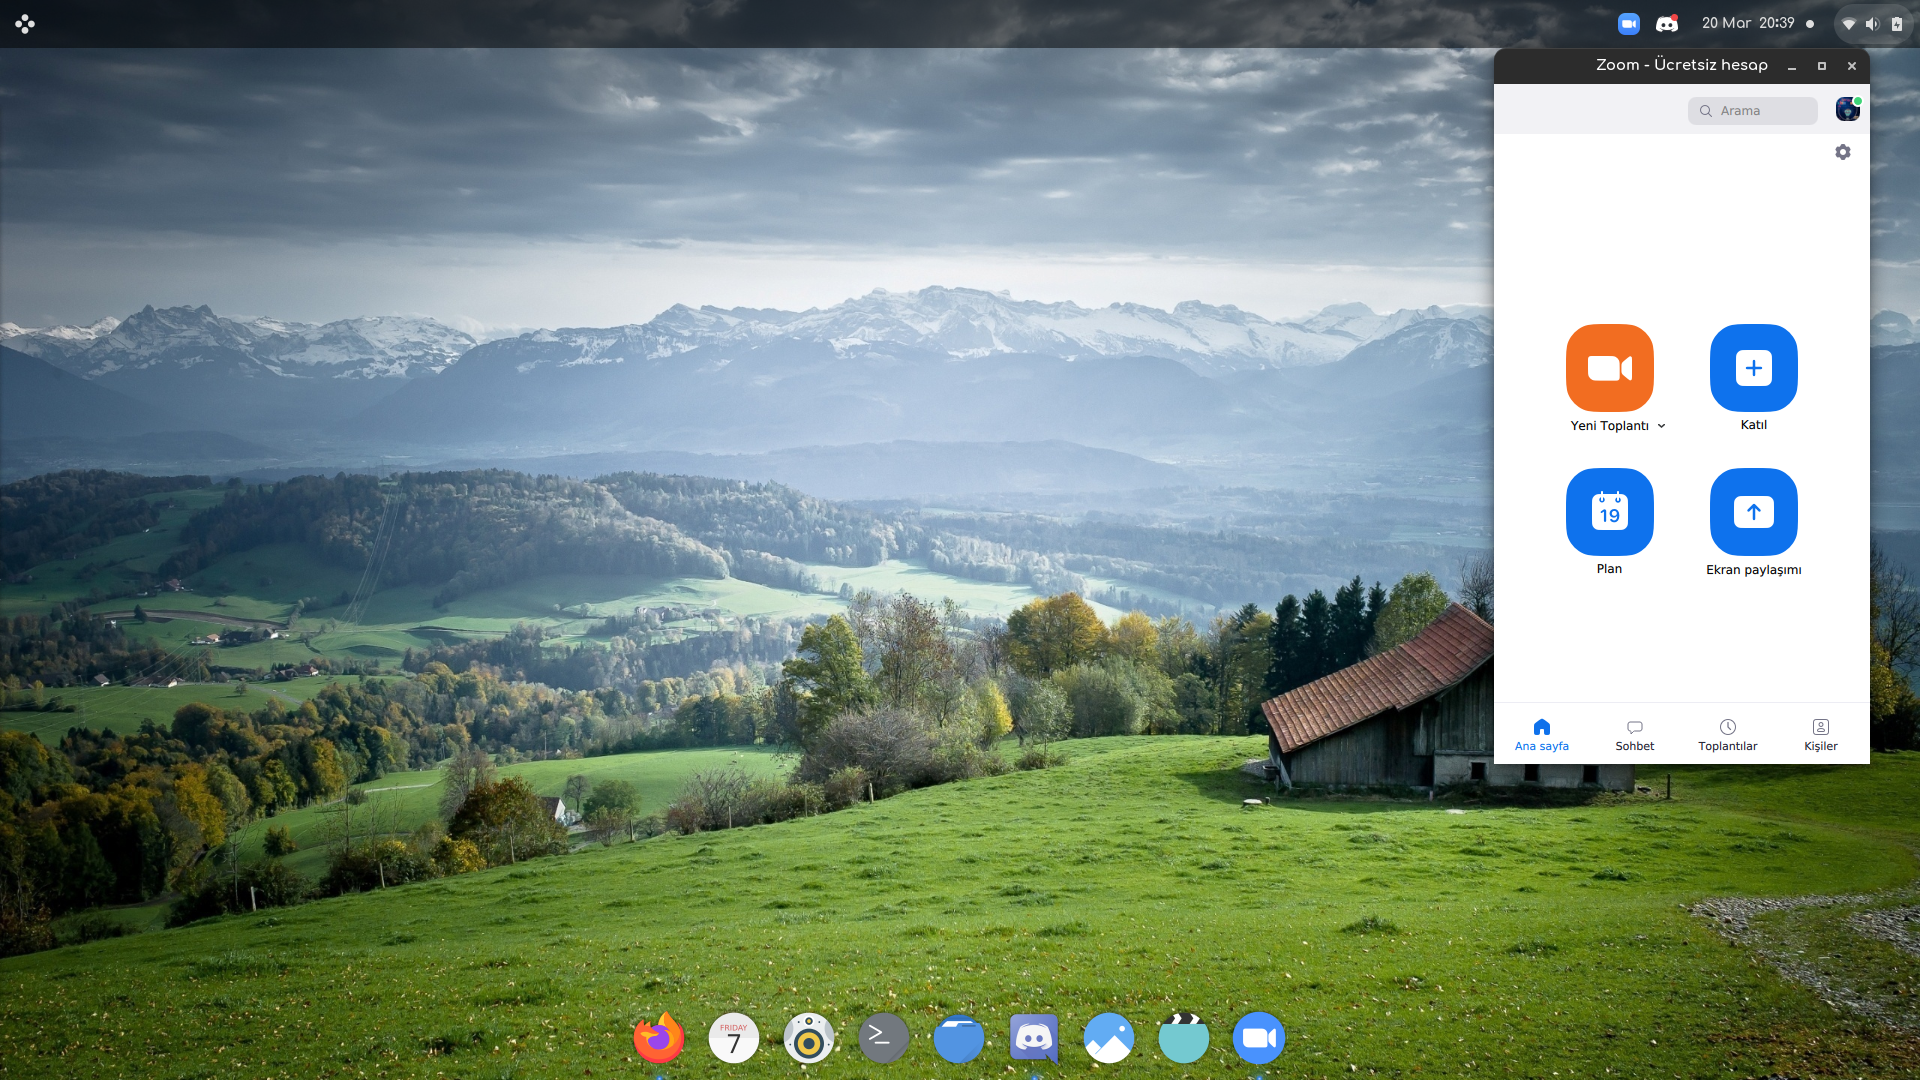Open the calendar app in dock
Image resolution: width=1920 pixels, height=1080 pixels.
[x=734, y=1039]
